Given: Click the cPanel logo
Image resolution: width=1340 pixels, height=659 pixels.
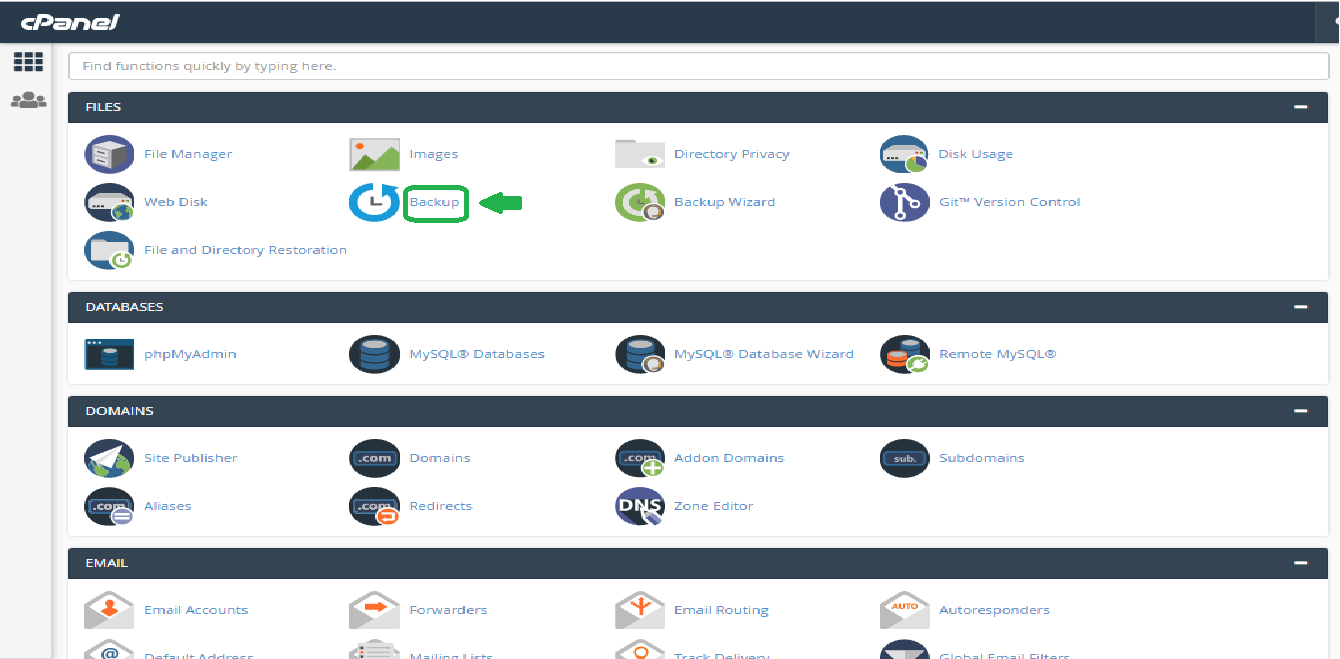Looking at the screenshot, I should pyautogui.click(x=70, y=22).
